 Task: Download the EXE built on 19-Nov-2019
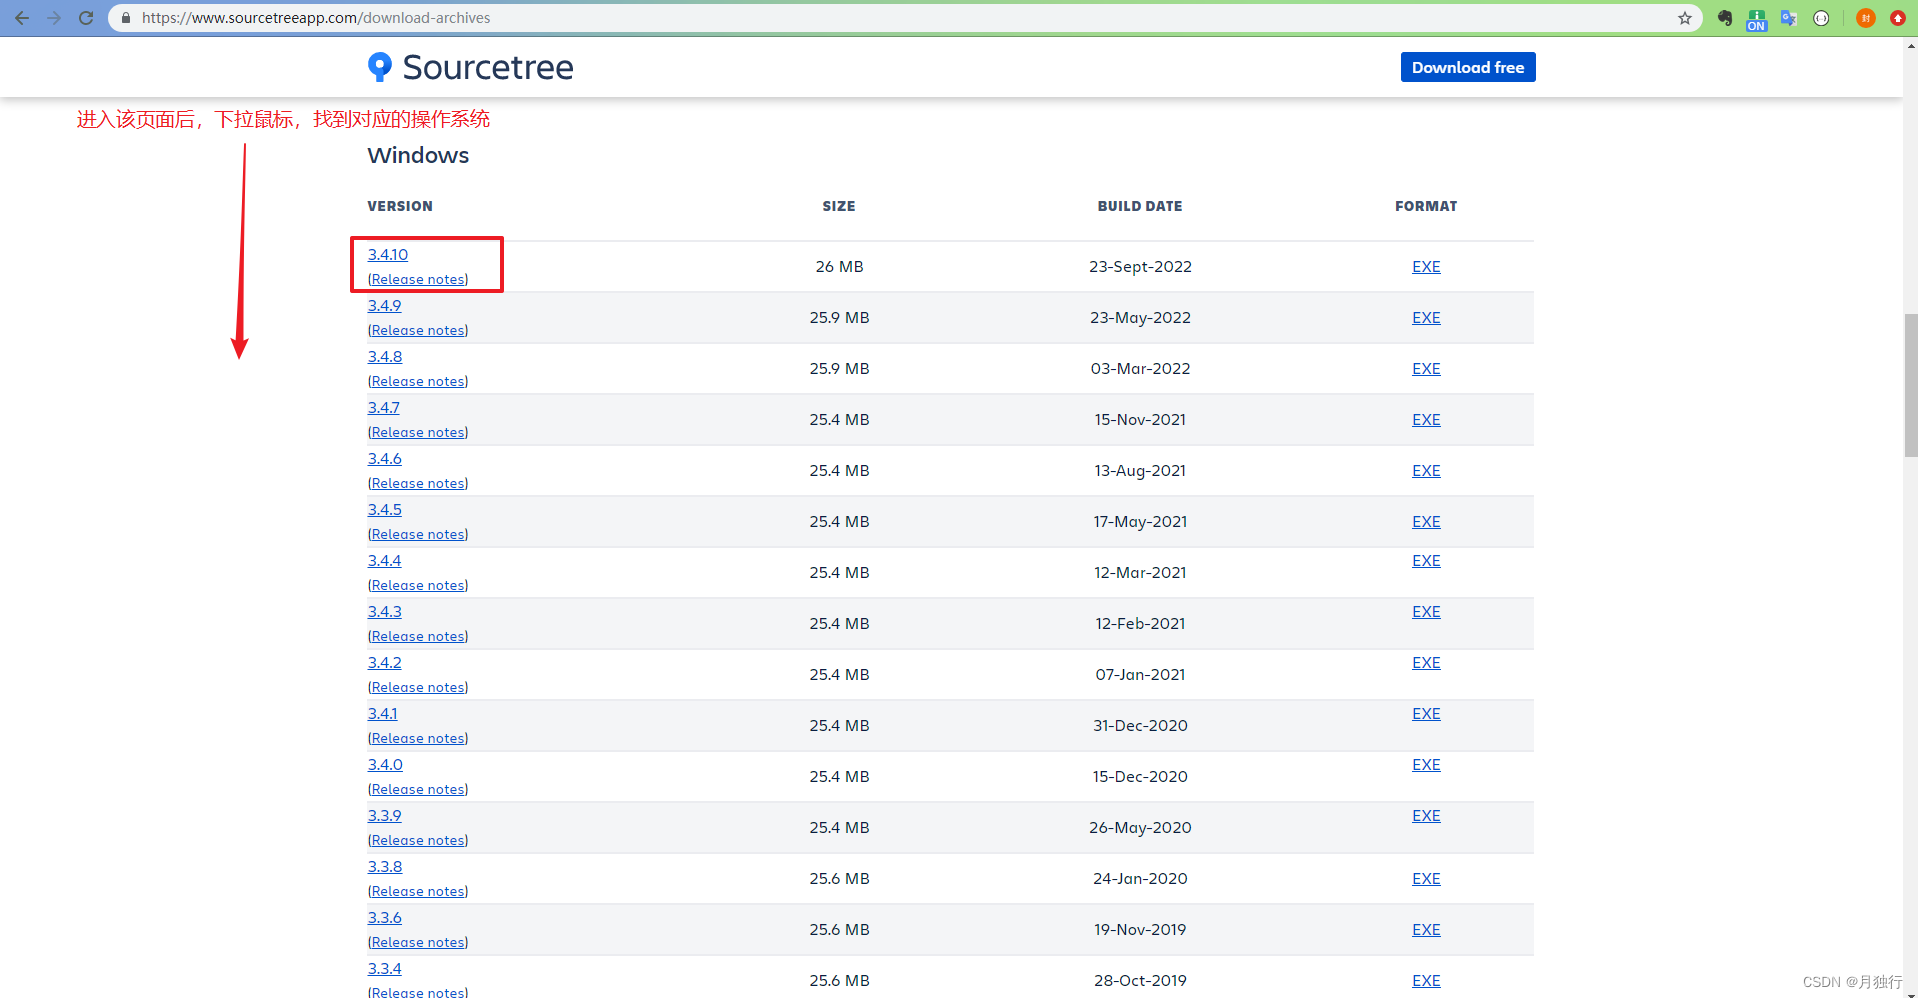coord(1425,929)
